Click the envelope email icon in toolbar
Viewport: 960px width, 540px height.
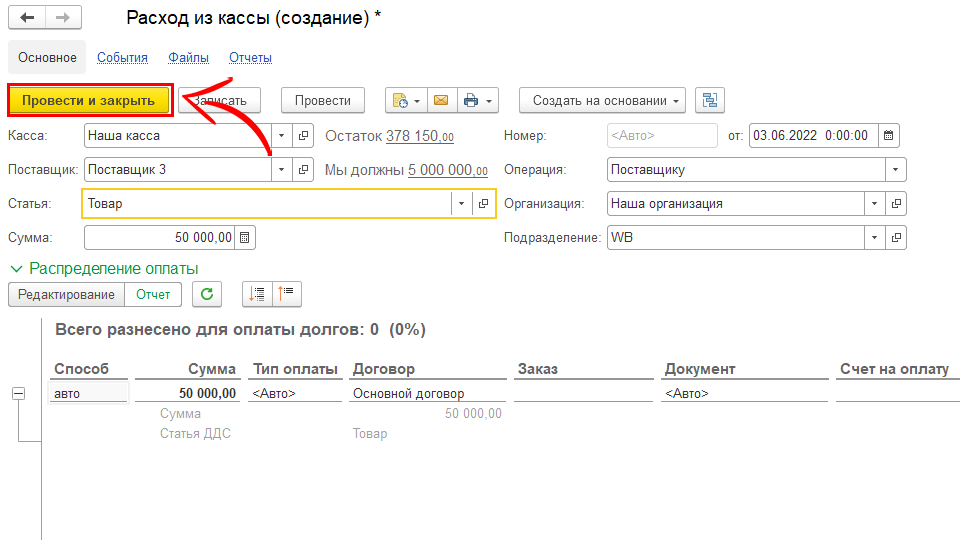click(x=441, y=100)
